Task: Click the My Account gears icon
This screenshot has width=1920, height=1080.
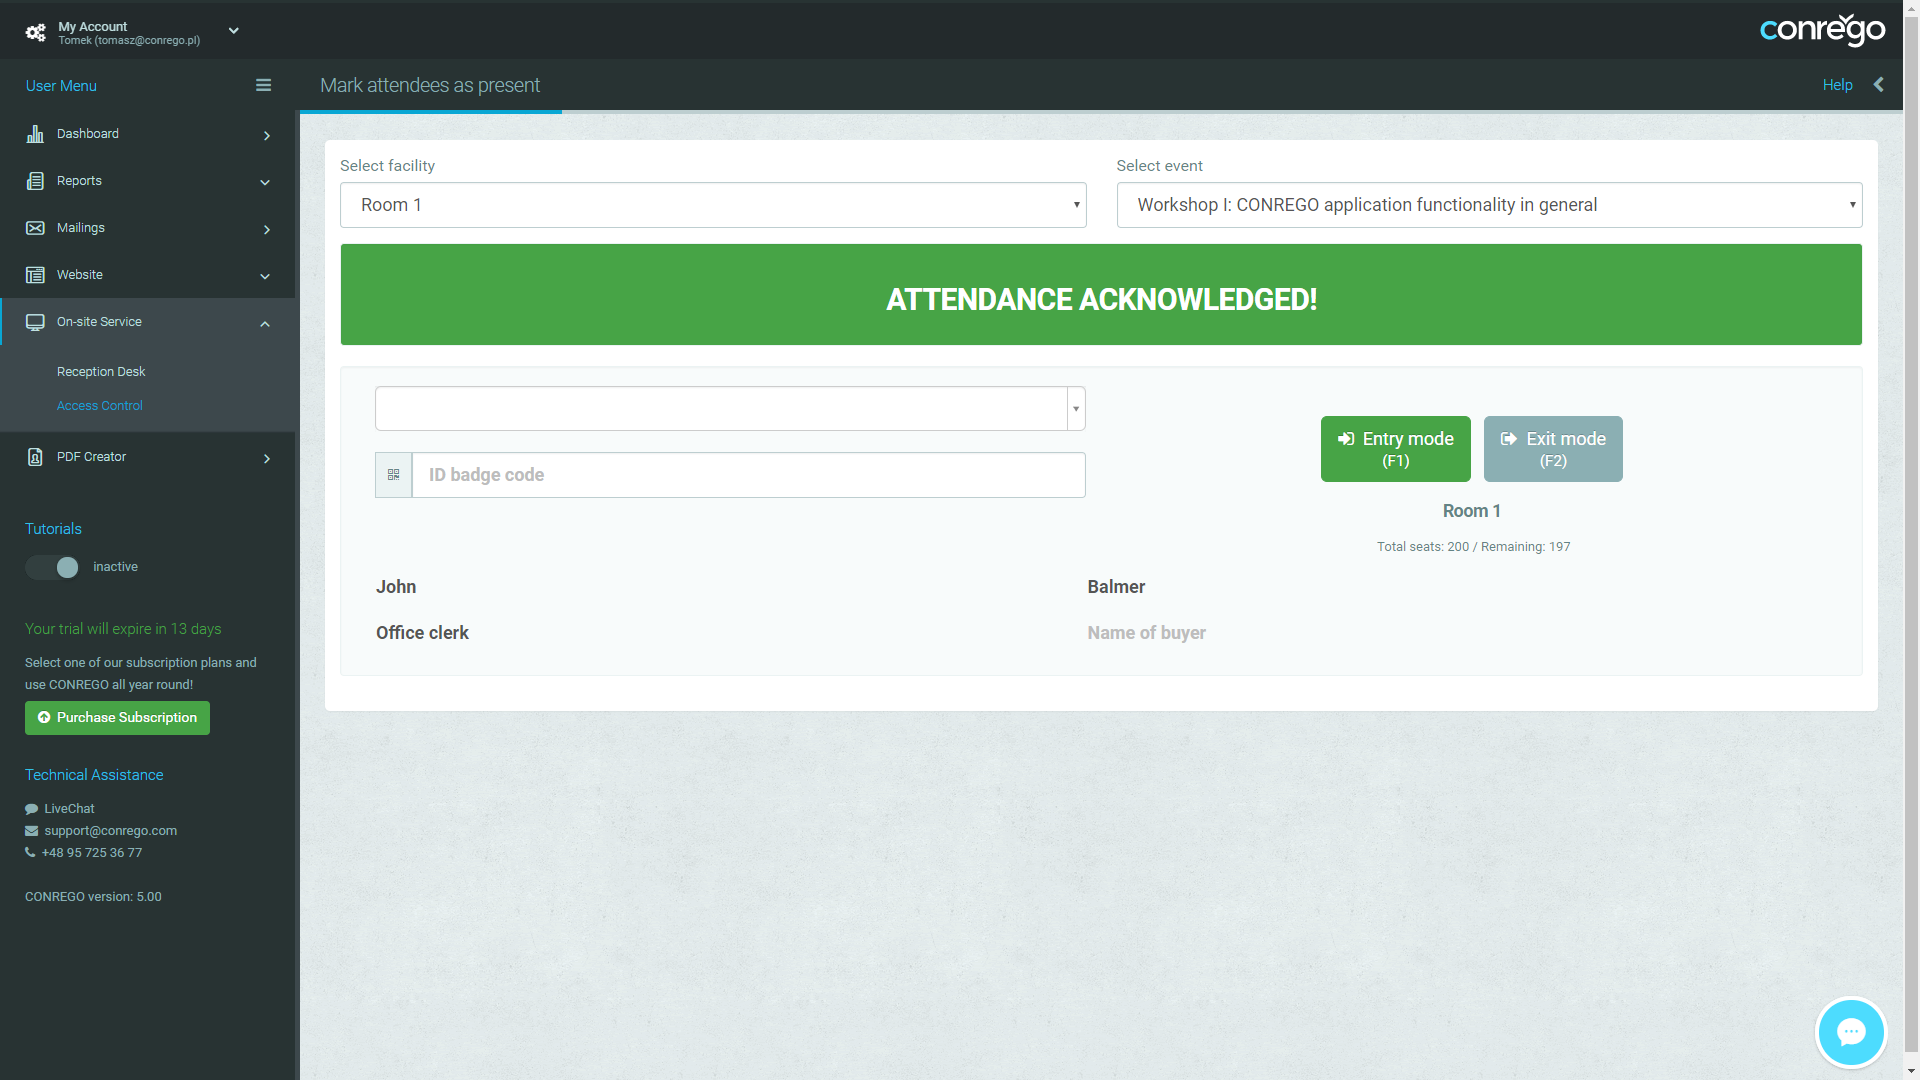Action: click(x=36, y=32)
